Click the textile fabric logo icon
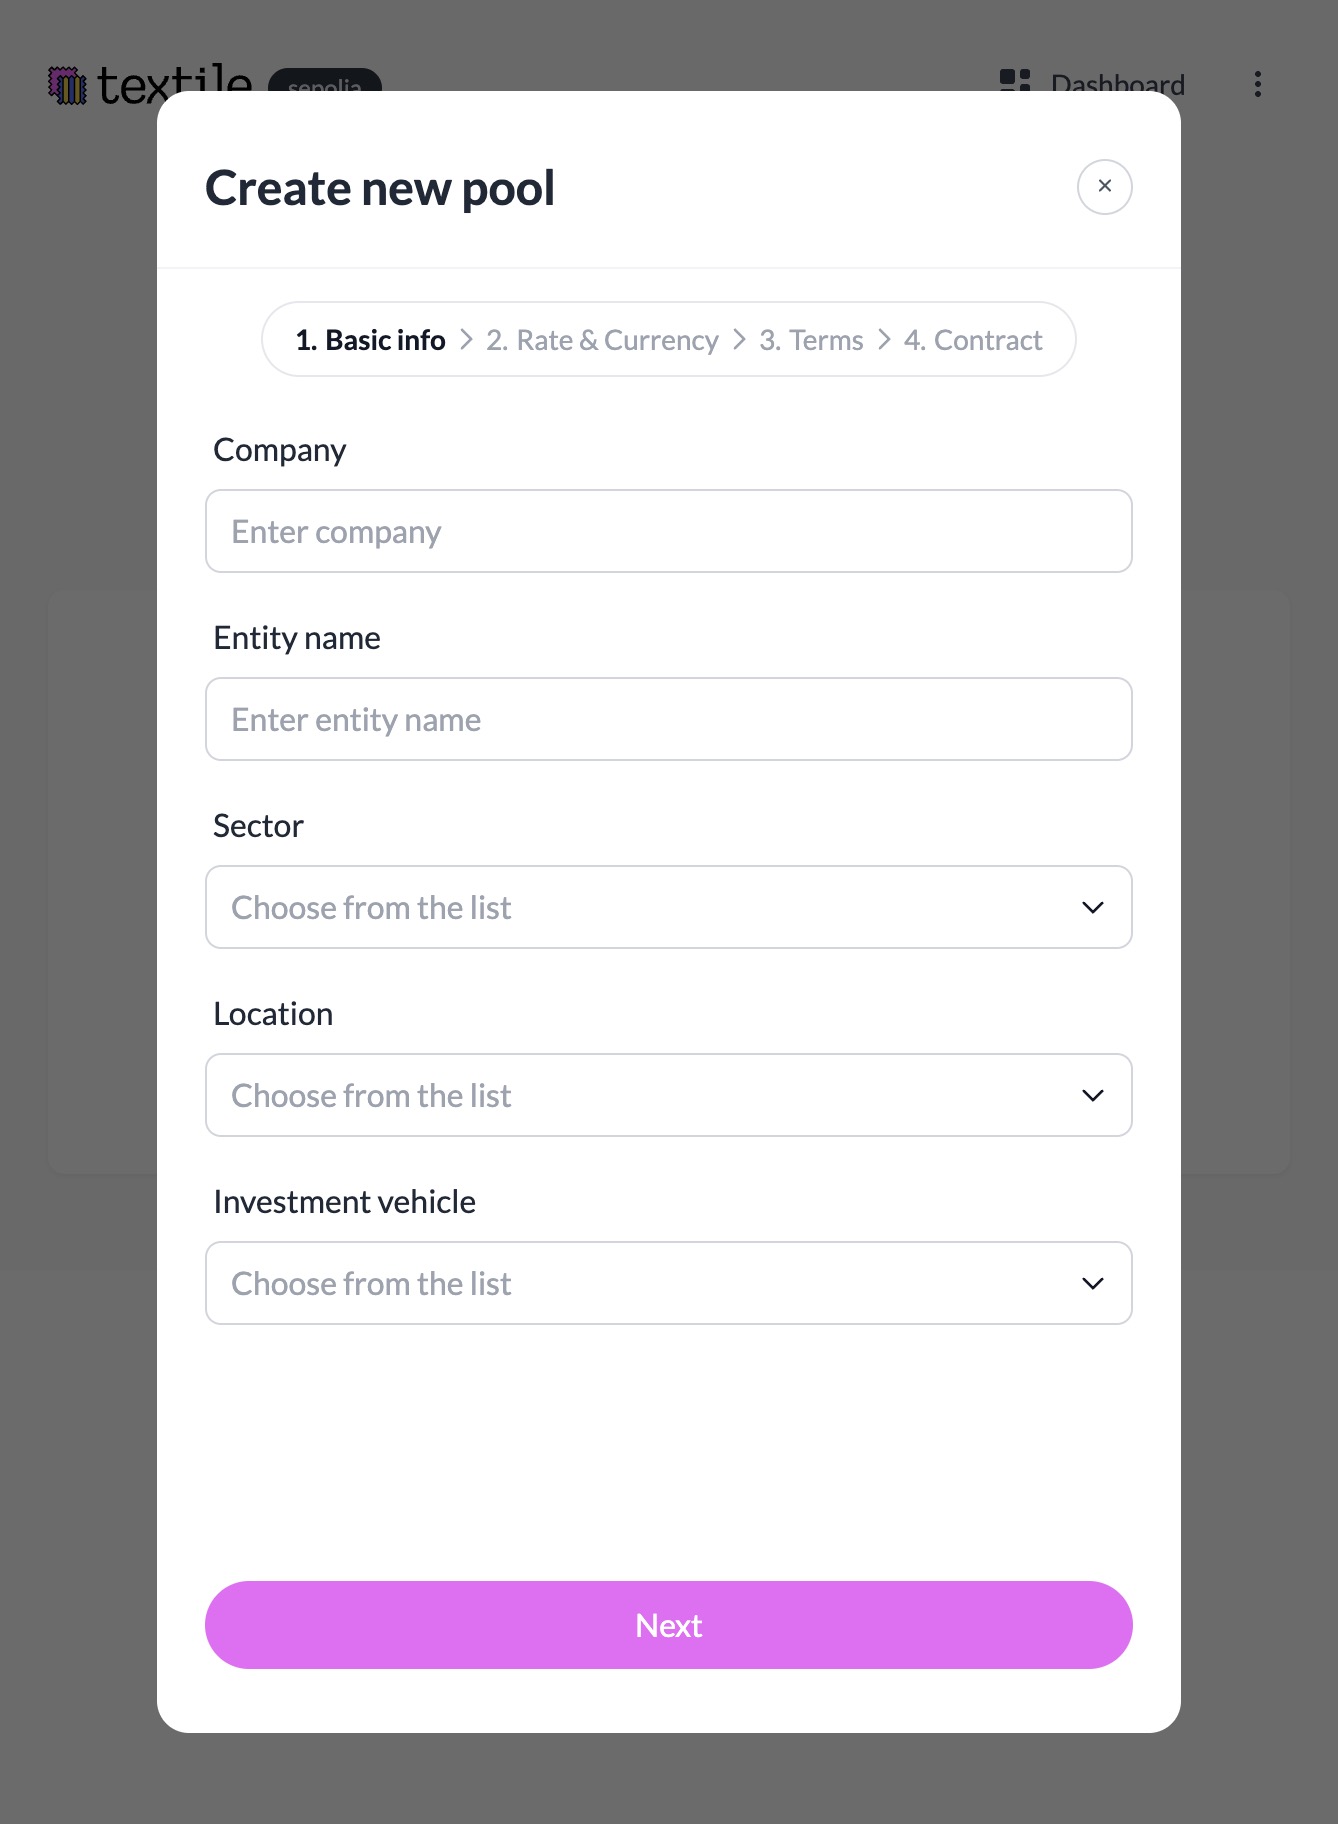This screenshot has height=1824, width=1338. point(68,85)
